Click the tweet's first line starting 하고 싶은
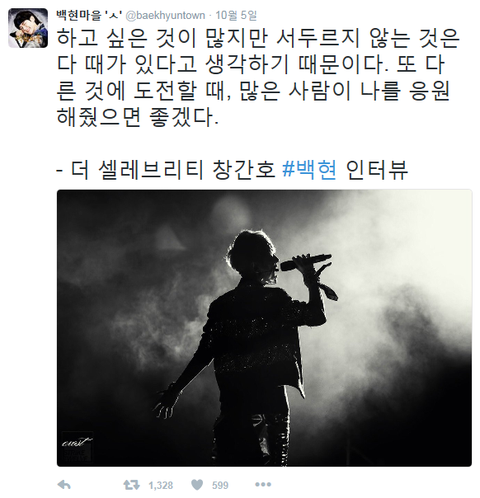The height and width of the screenshot is (498, 480). point(258,38)
